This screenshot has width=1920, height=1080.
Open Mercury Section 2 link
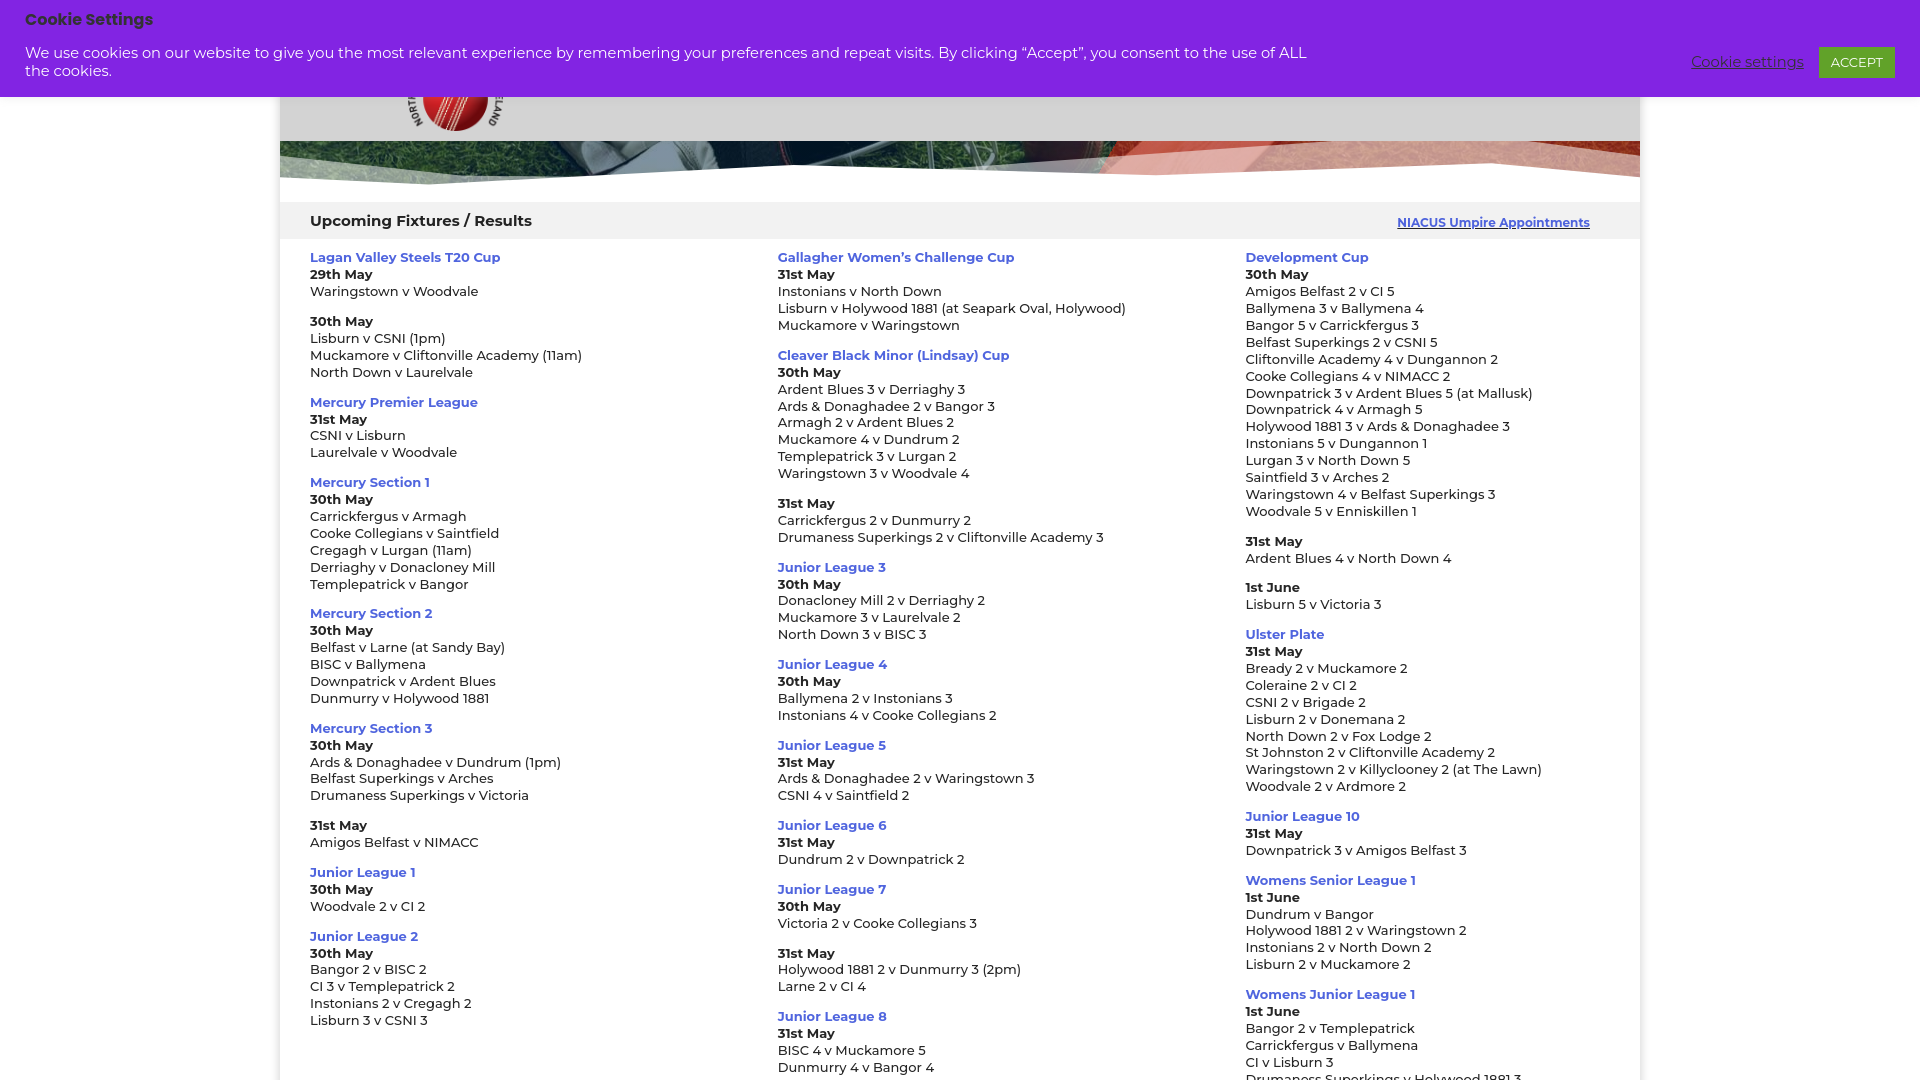(x=371, y=613)
